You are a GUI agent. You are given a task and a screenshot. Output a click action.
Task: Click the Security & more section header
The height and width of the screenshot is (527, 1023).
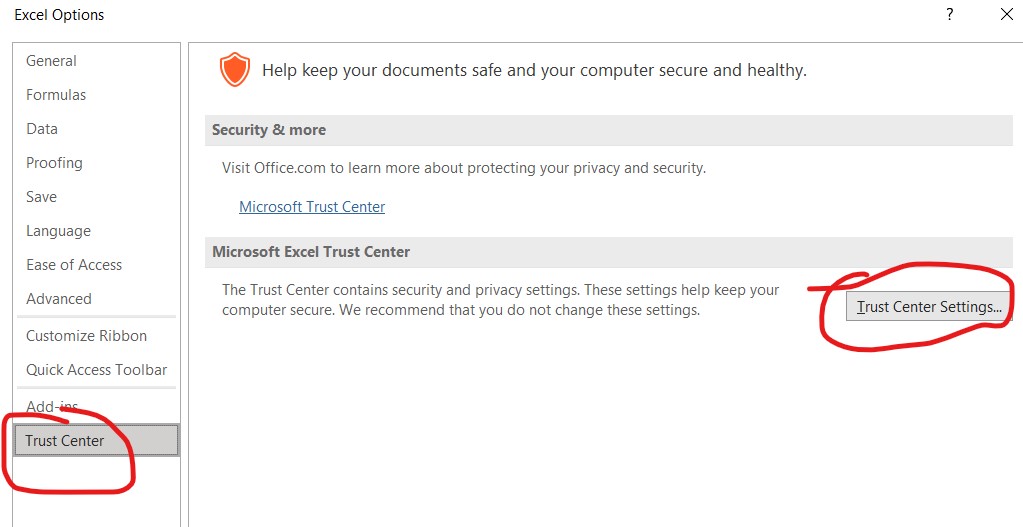point(269,130)
